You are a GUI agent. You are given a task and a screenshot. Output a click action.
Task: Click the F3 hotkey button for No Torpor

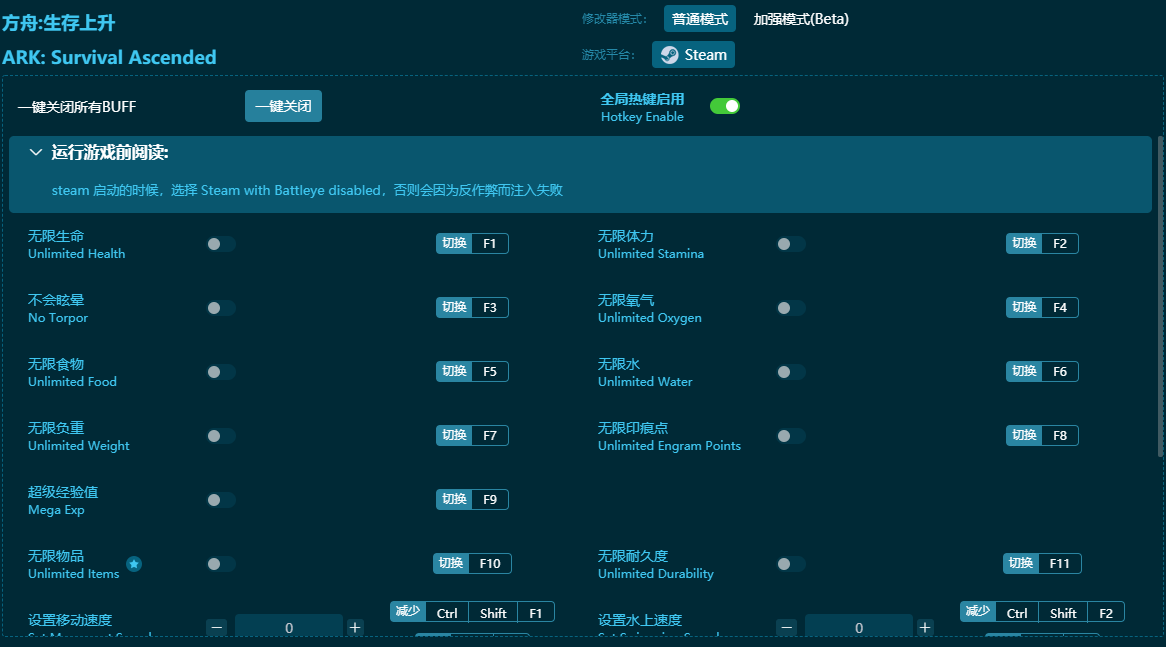pyautogui.click(x=472, y=307)
